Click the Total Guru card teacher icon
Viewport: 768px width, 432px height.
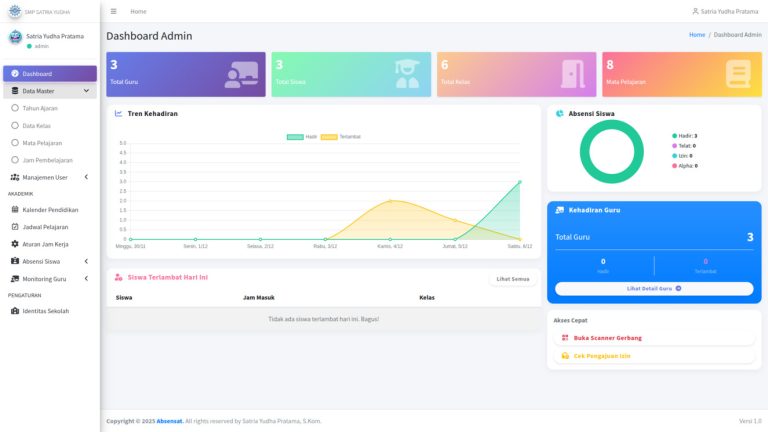pos(241,74)
